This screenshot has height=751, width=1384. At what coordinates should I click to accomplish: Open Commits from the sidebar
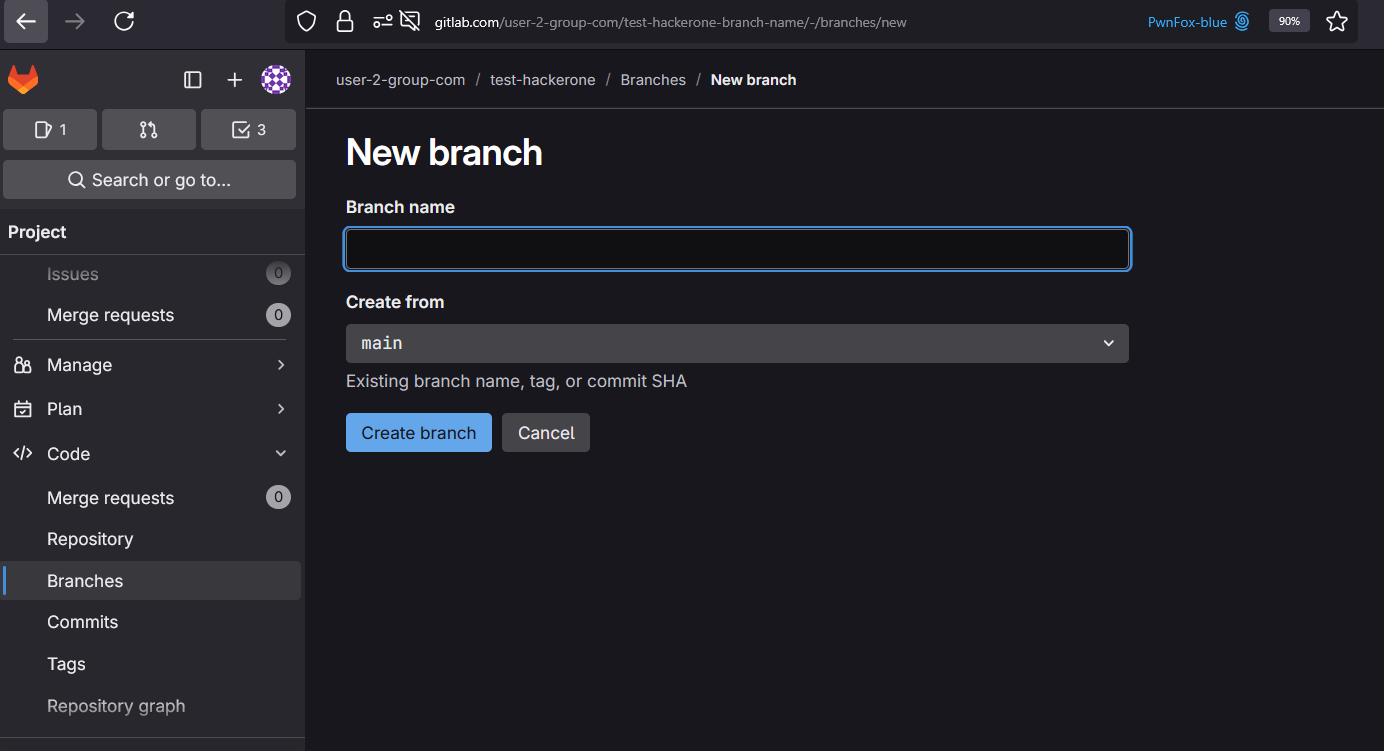tap(82, 622)
